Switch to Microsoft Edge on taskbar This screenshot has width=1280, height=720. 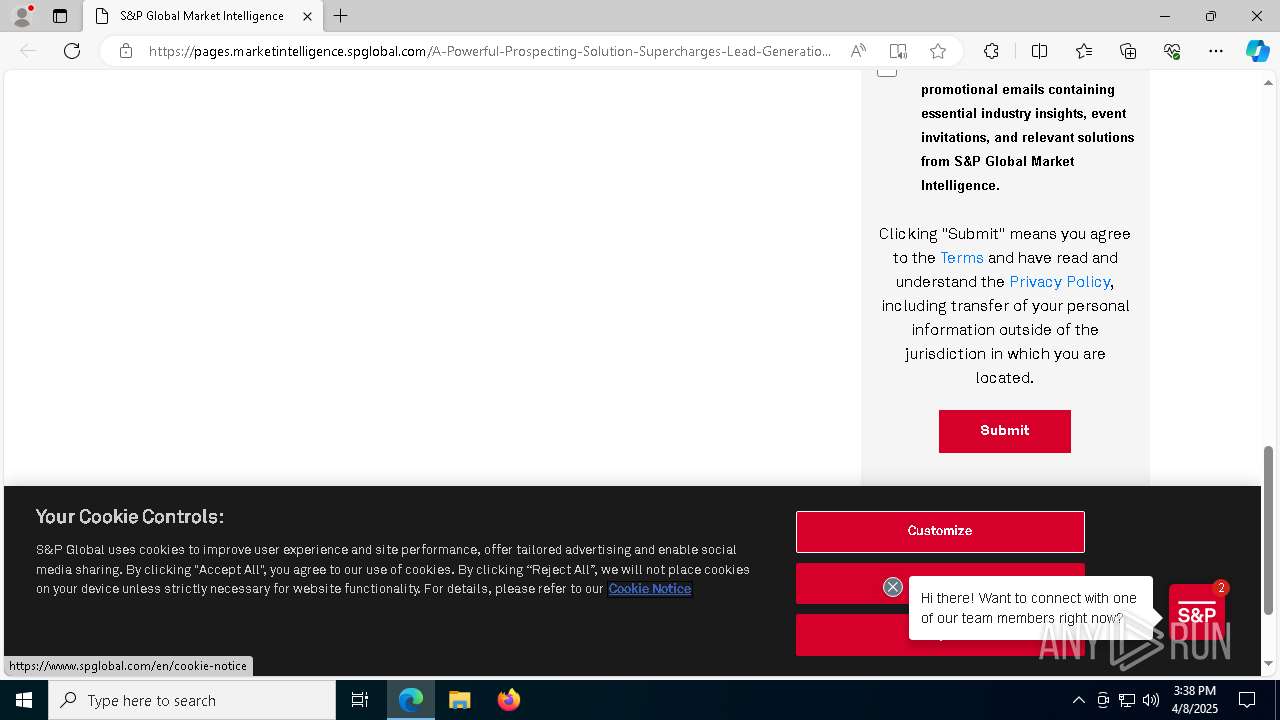(x=411, y=700)
